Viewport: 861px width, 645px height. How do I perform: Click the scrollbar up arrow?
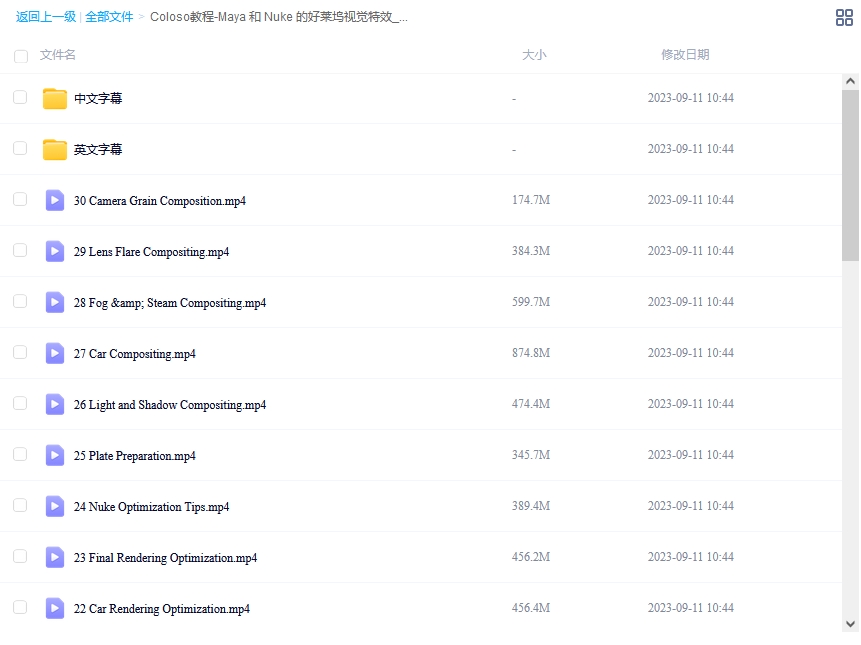pos(850,81)
